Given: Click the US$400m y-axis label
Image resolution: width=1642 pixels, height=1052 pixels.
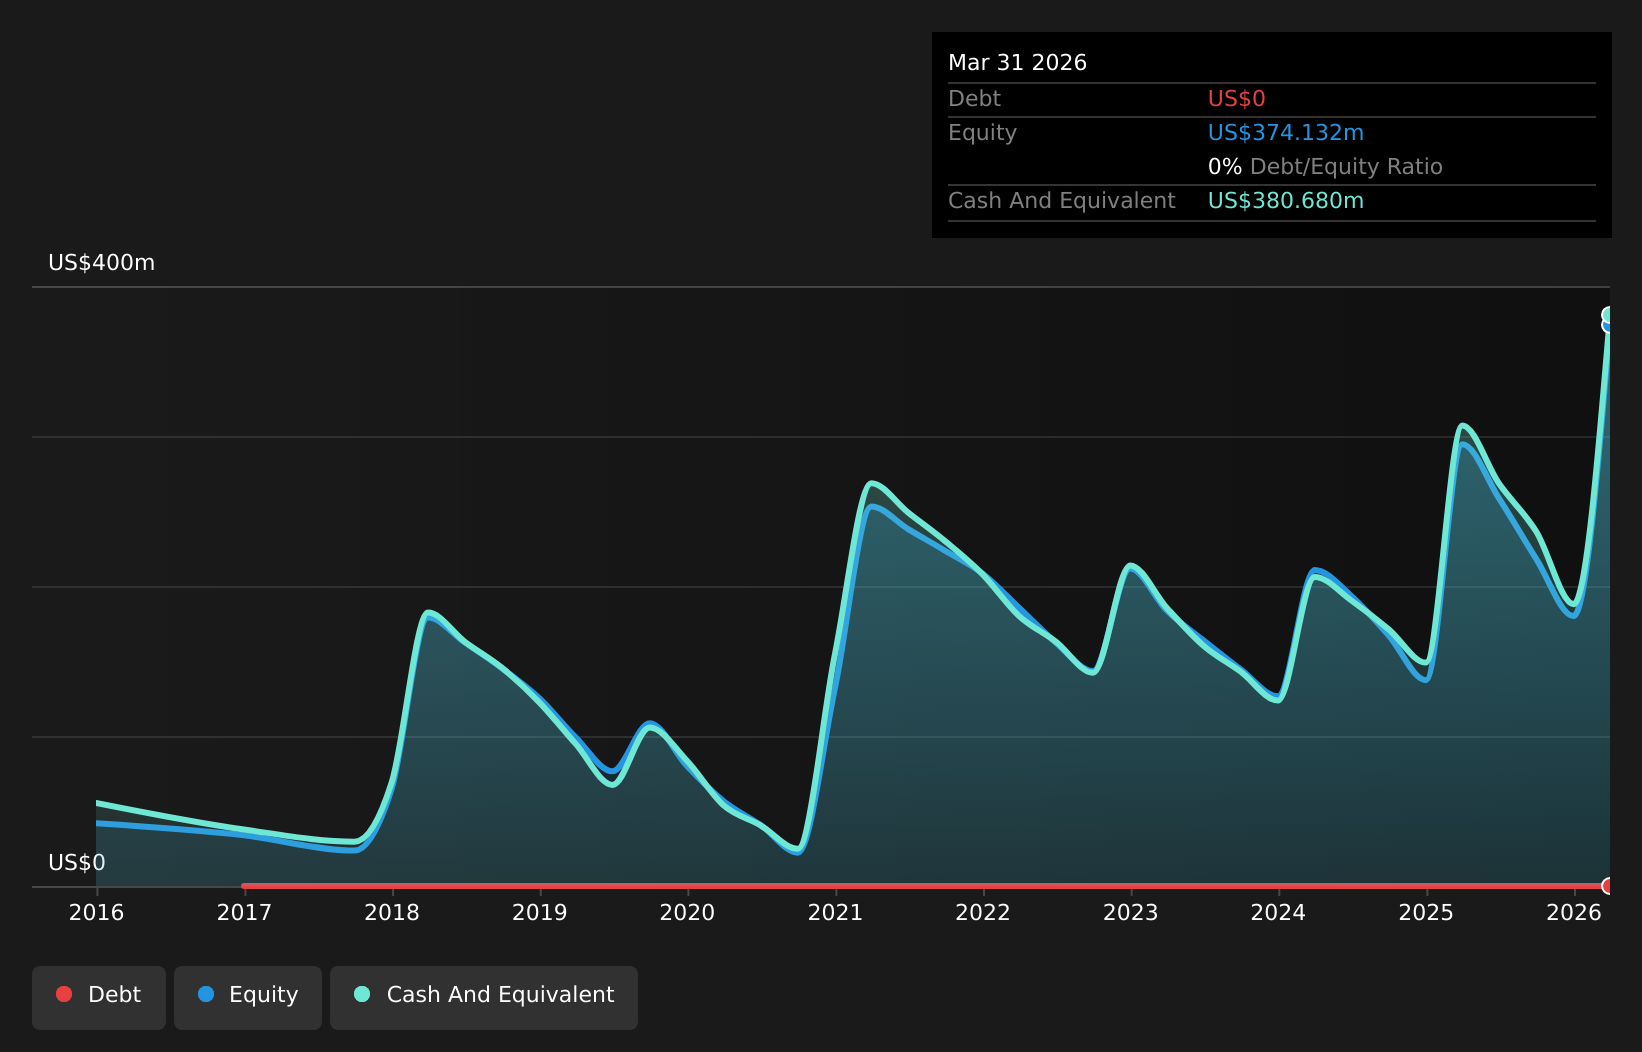Looking at the screenshot, I should tap(102, 263).
